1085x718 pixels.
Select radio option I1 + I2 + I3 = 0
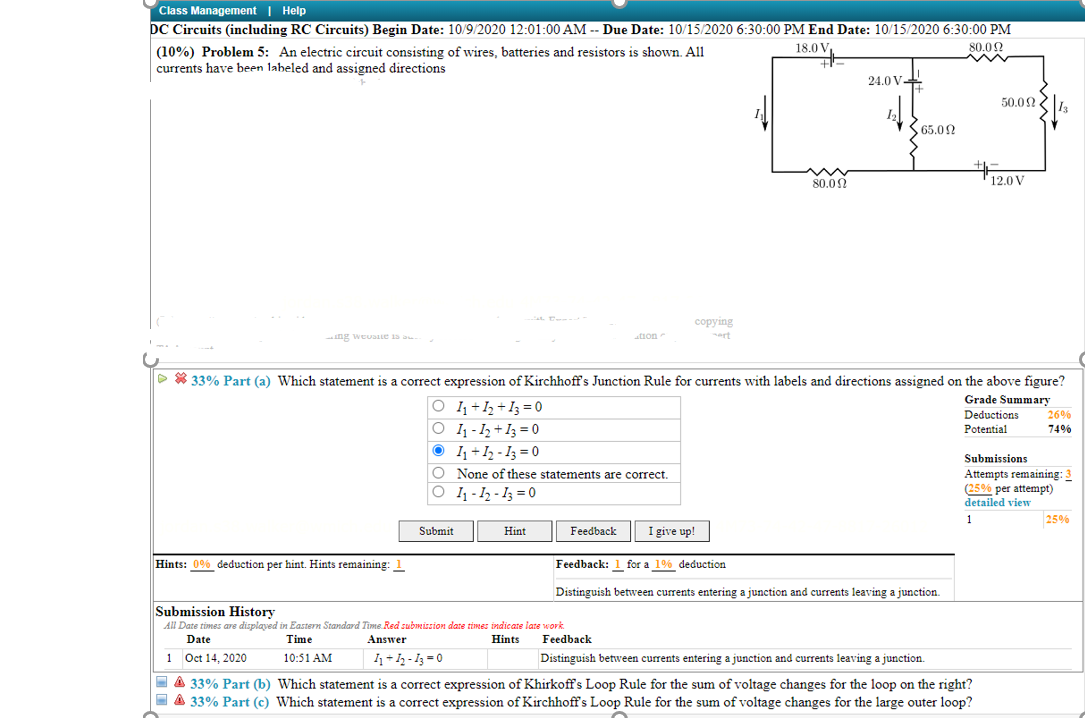click(x=438, y=405)
